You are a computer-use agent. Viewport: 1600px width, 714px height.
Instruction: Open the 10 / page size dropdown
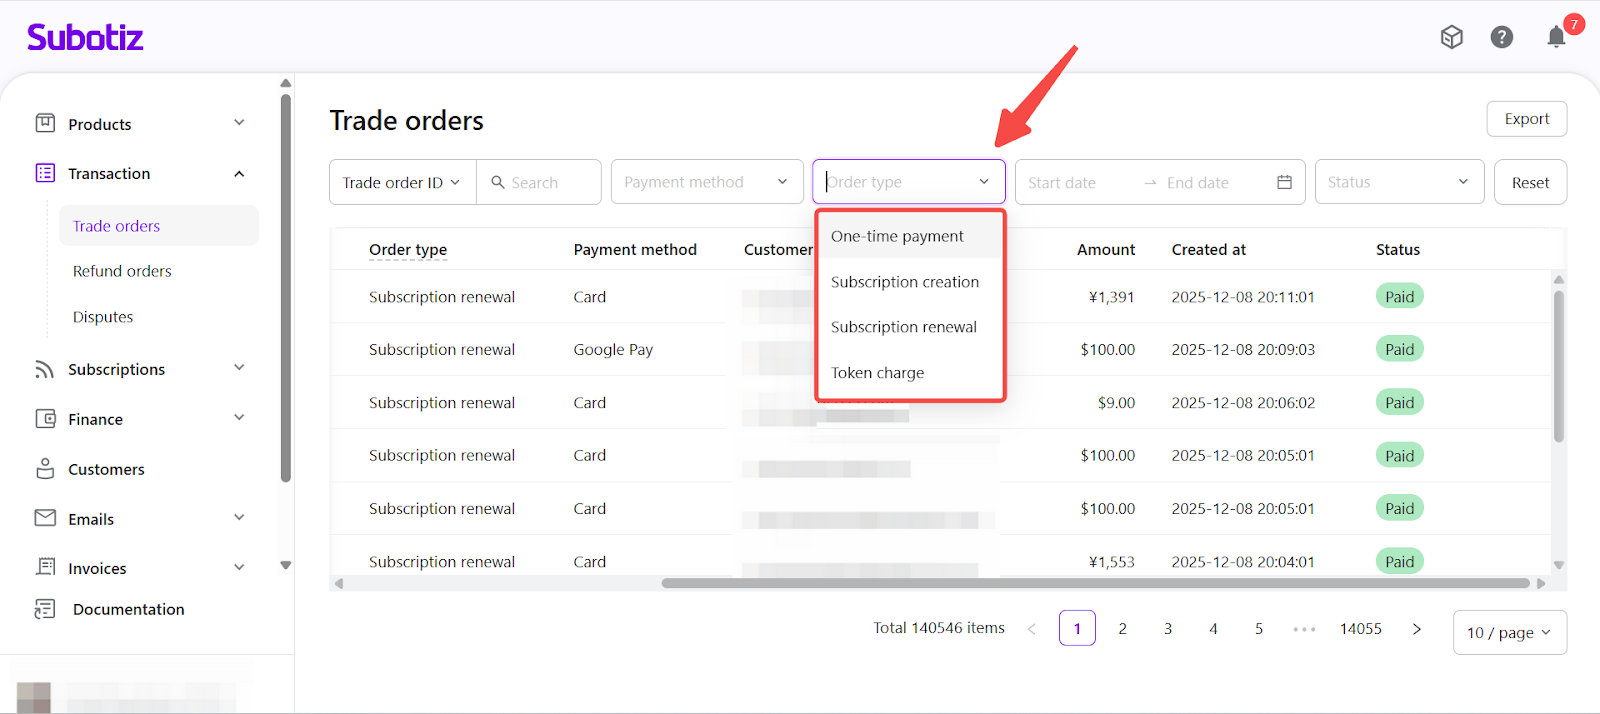click(1508, 632)
